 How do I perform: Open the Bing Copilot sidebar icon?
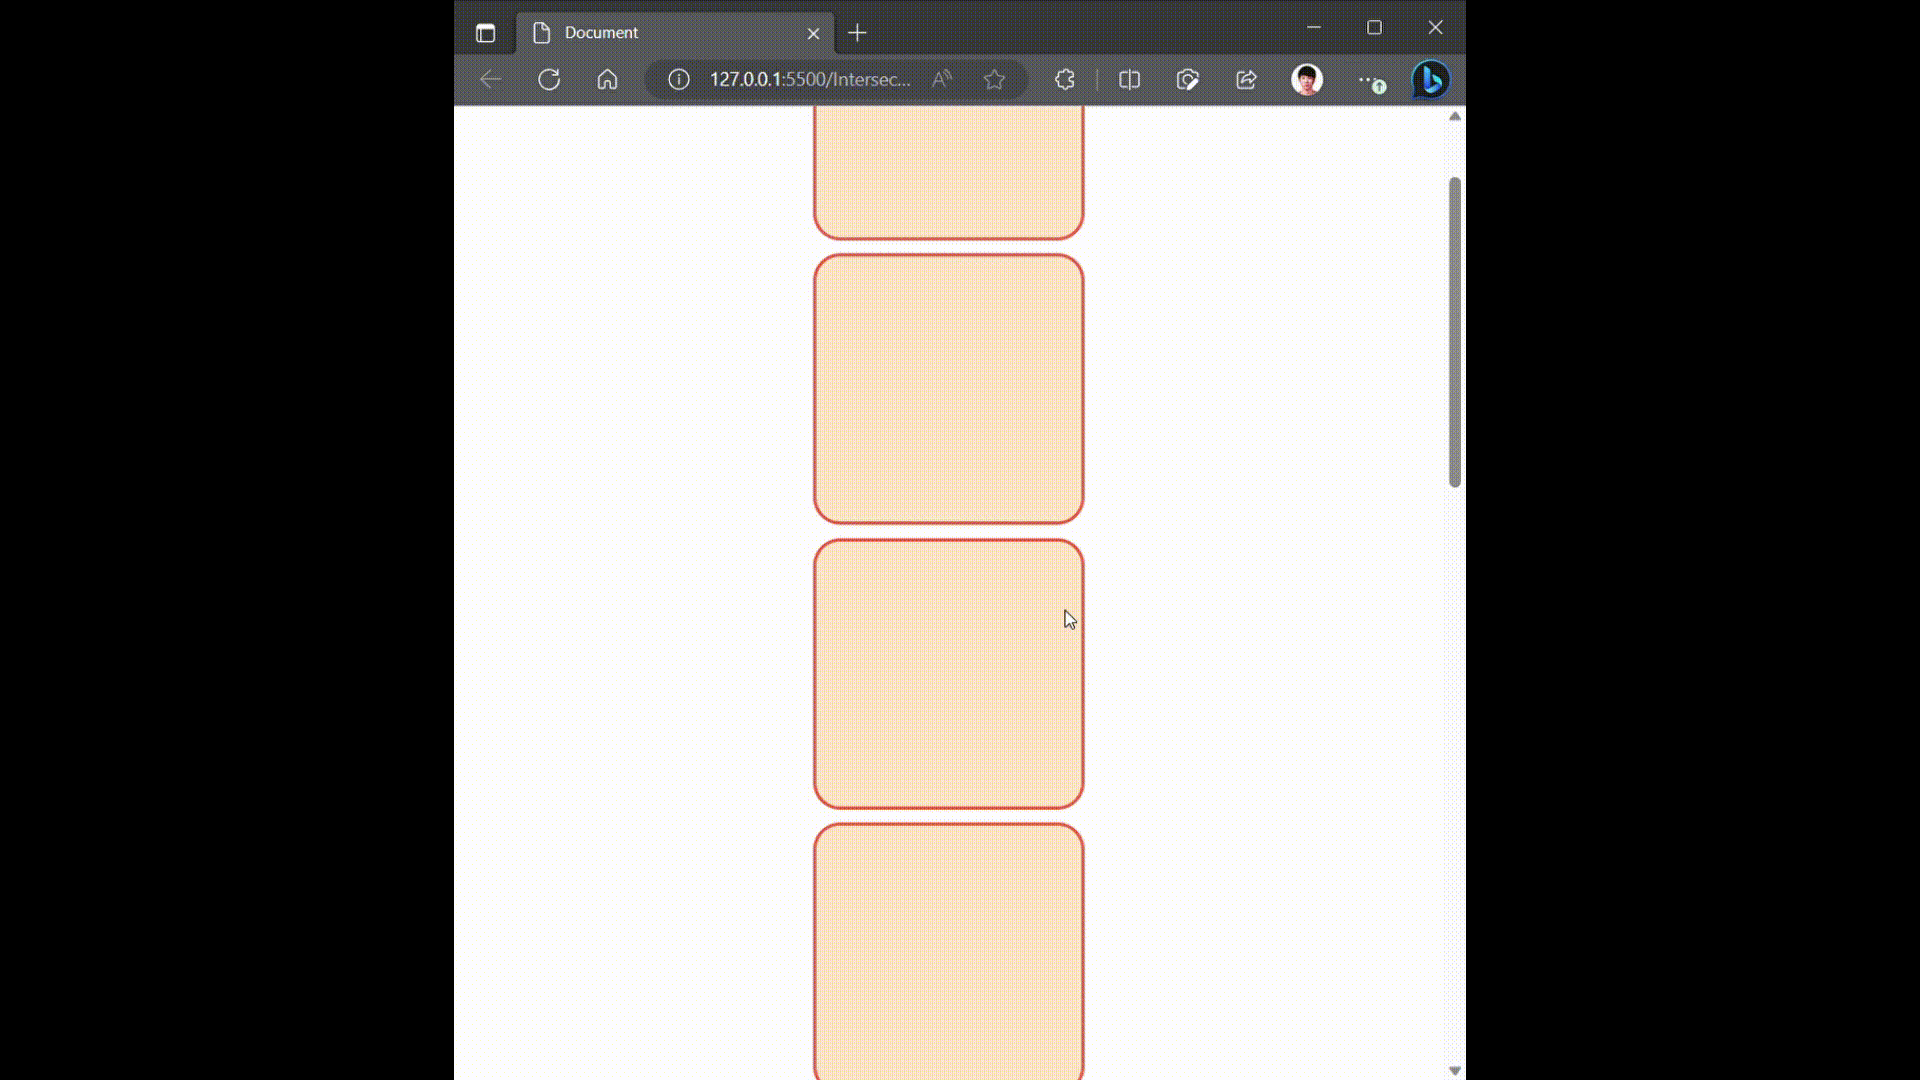[x=1430, y=80]
